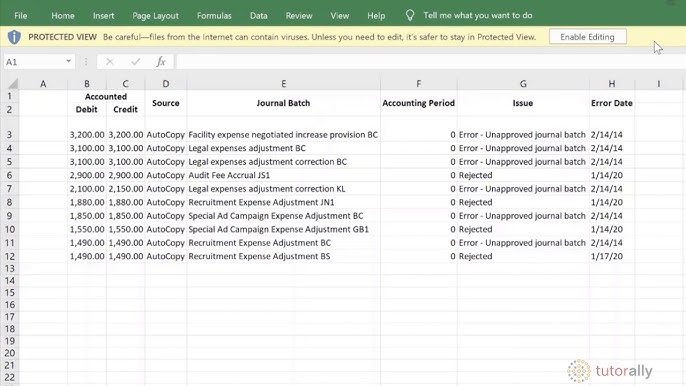Image resolution: width=686 pixels, height=386 pixels.
Task: Click inside the Name Box showing A1
Action: (34, 62)
